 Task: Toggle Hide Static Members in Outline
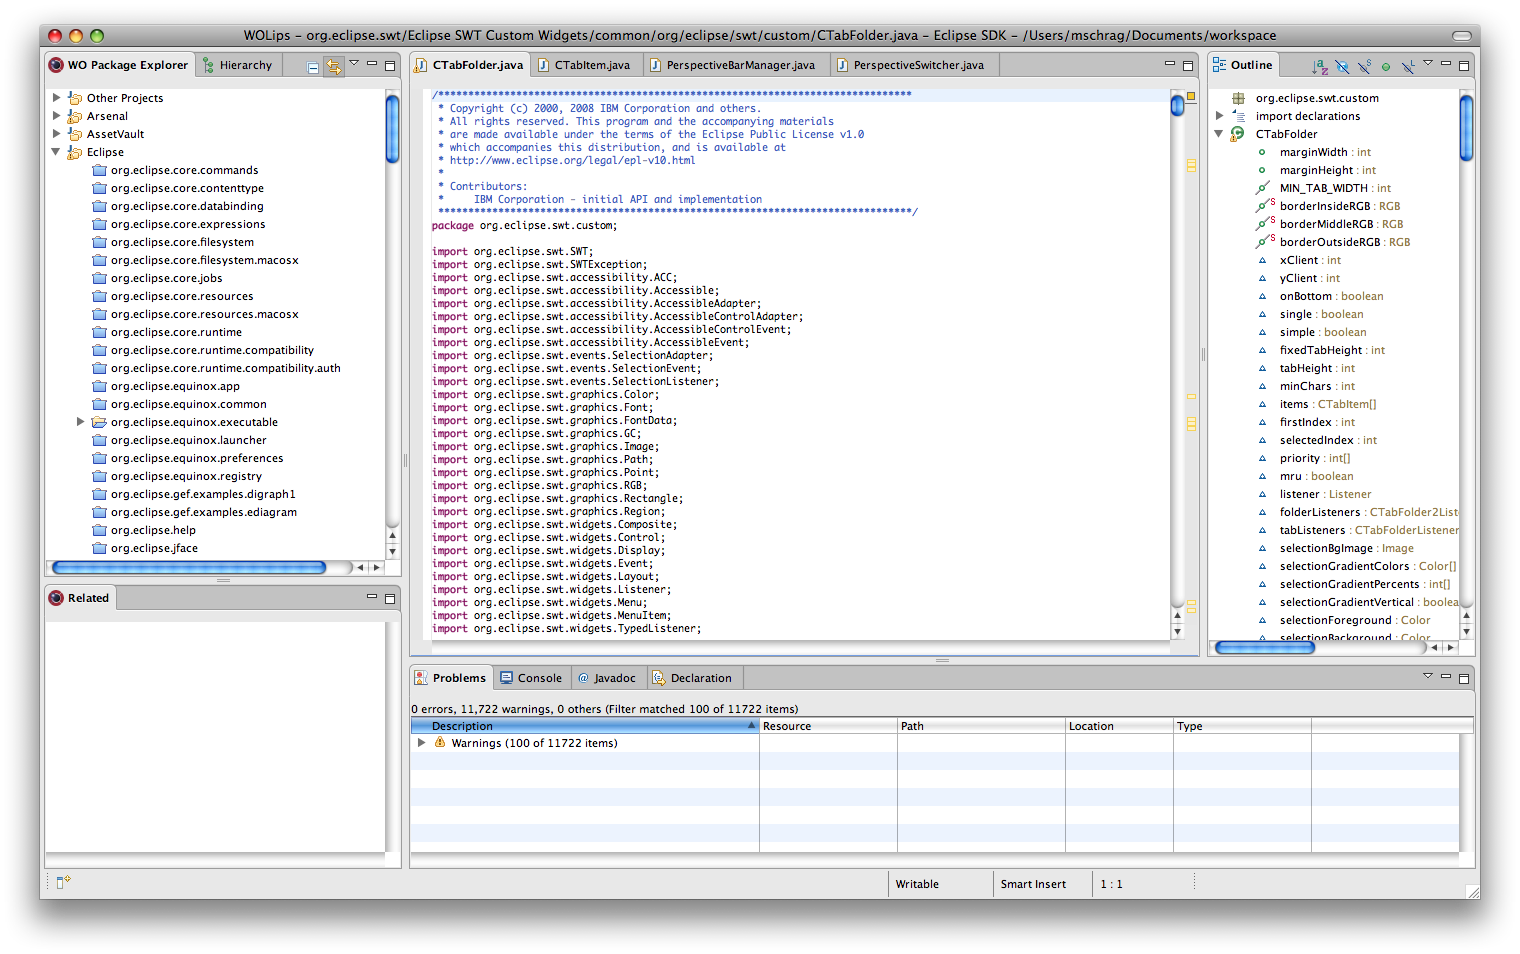(x=1364, y=67)
